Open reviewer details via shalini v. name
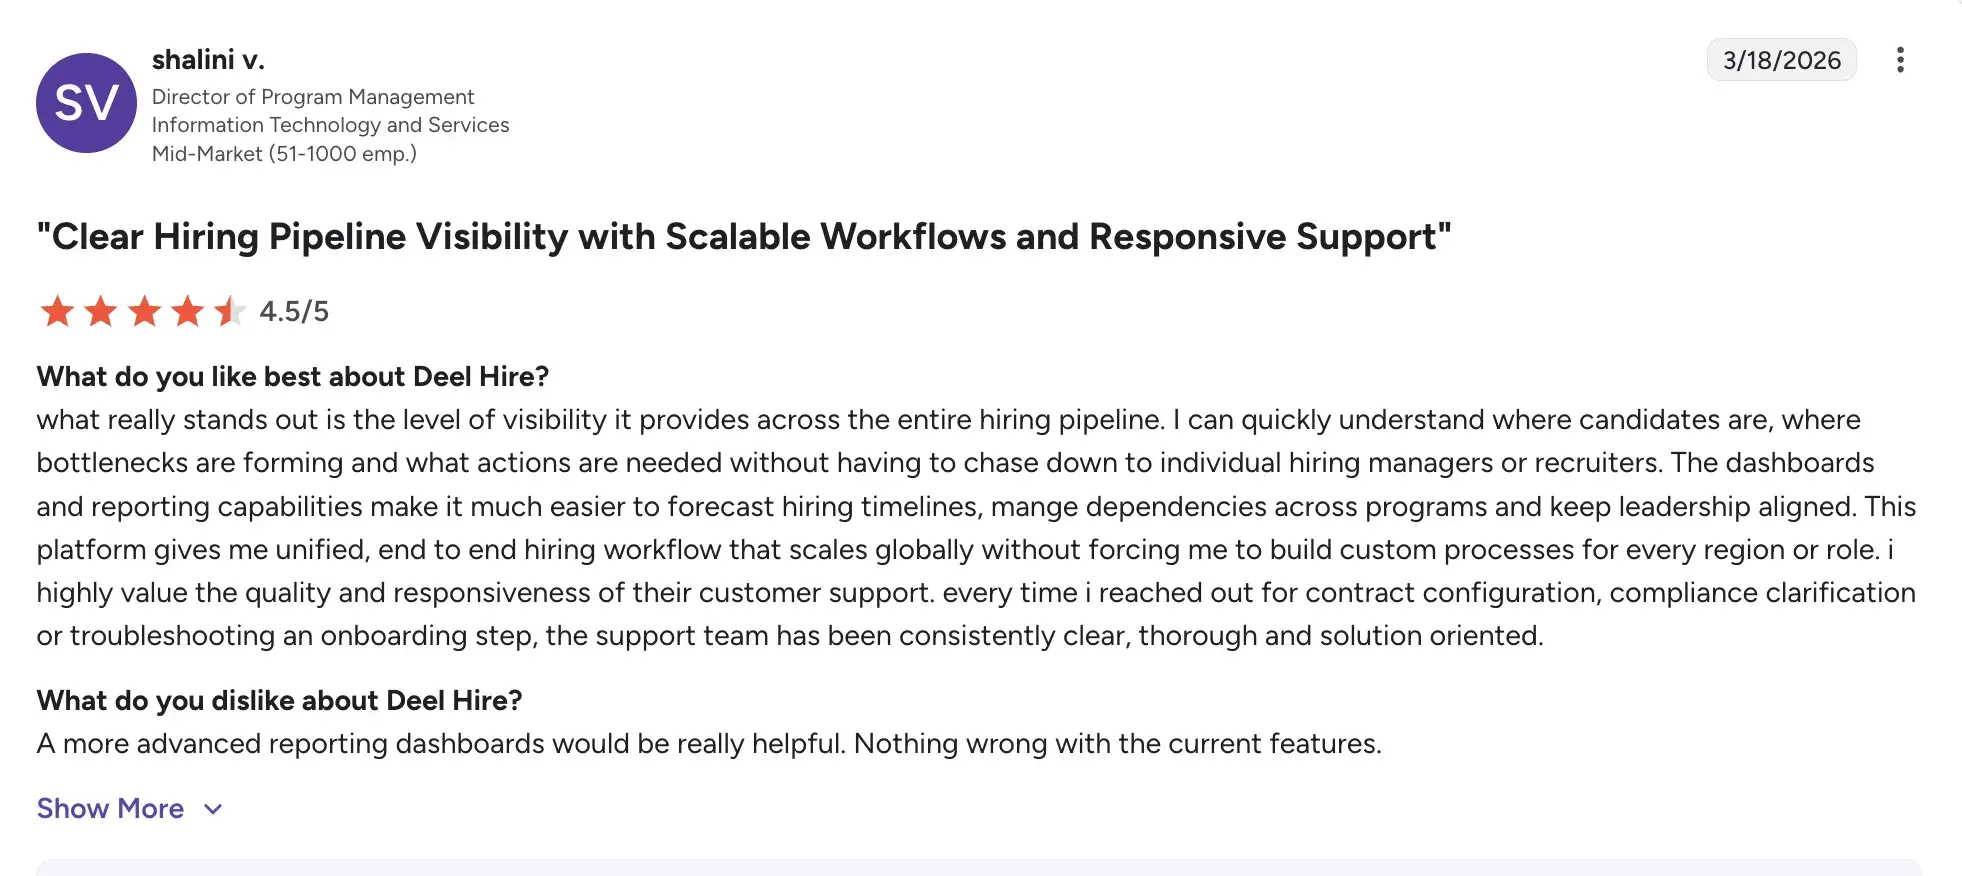1962x876 pixels. coord(208,59)
